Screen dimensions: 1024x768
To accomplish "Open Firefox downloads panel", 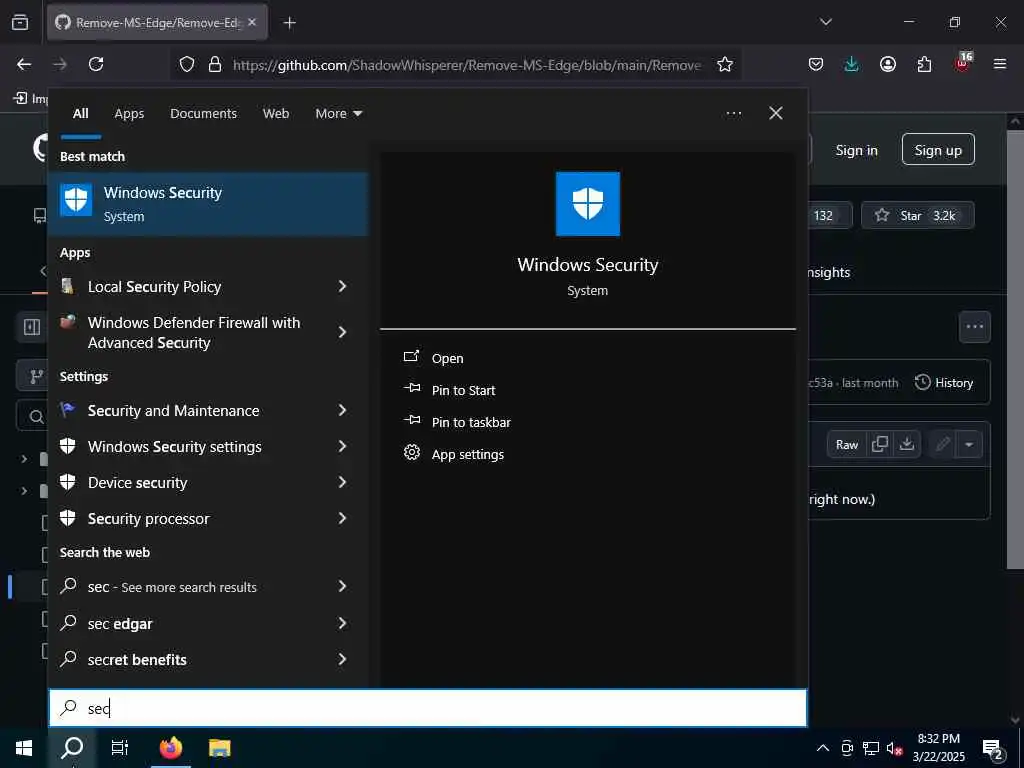I will click(851, 64).
